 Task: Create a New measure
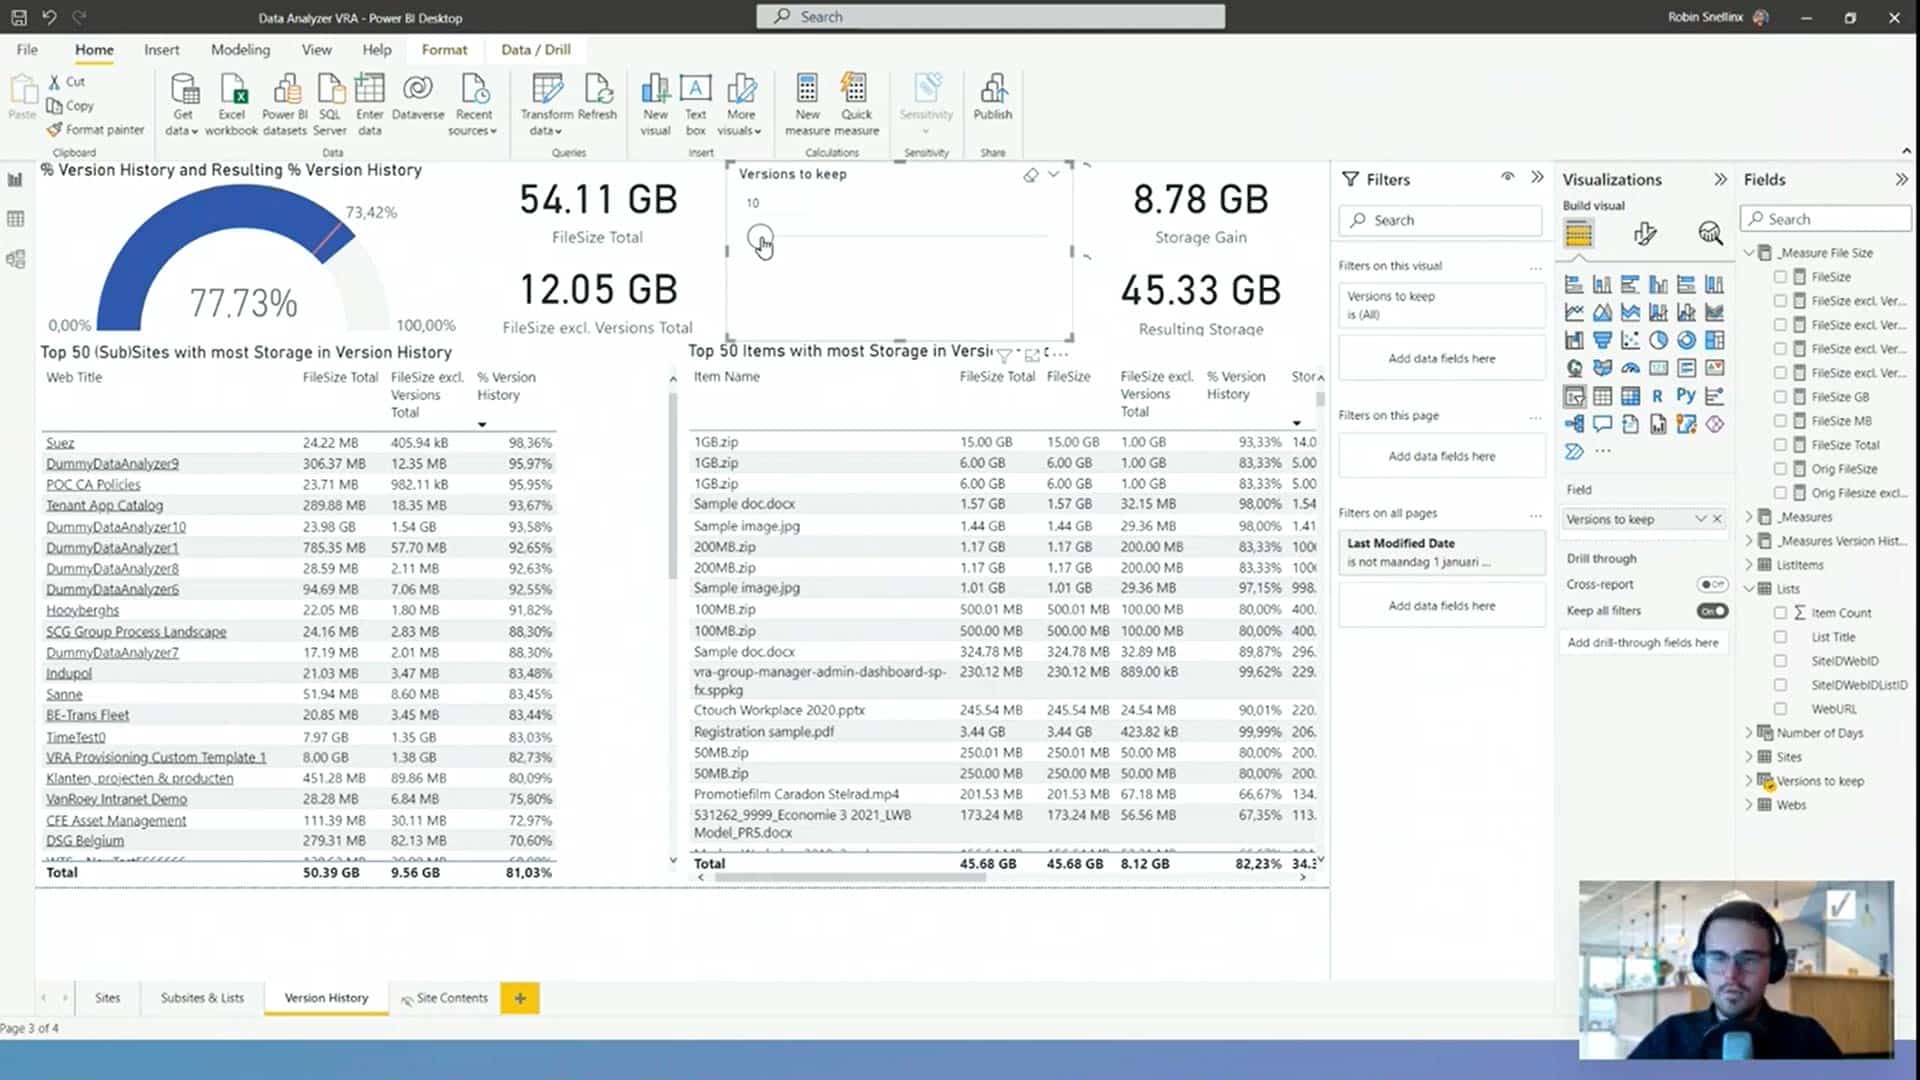tap(808, 104)
